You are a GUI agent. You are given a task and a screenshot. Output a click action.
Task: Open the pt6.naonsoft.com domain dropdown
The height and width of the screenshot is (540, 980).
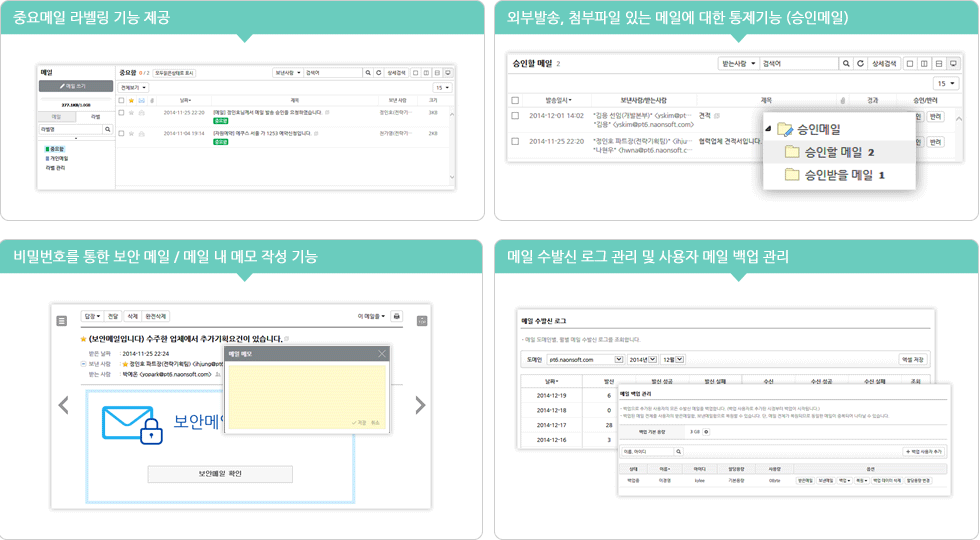(x=619, y=359)
